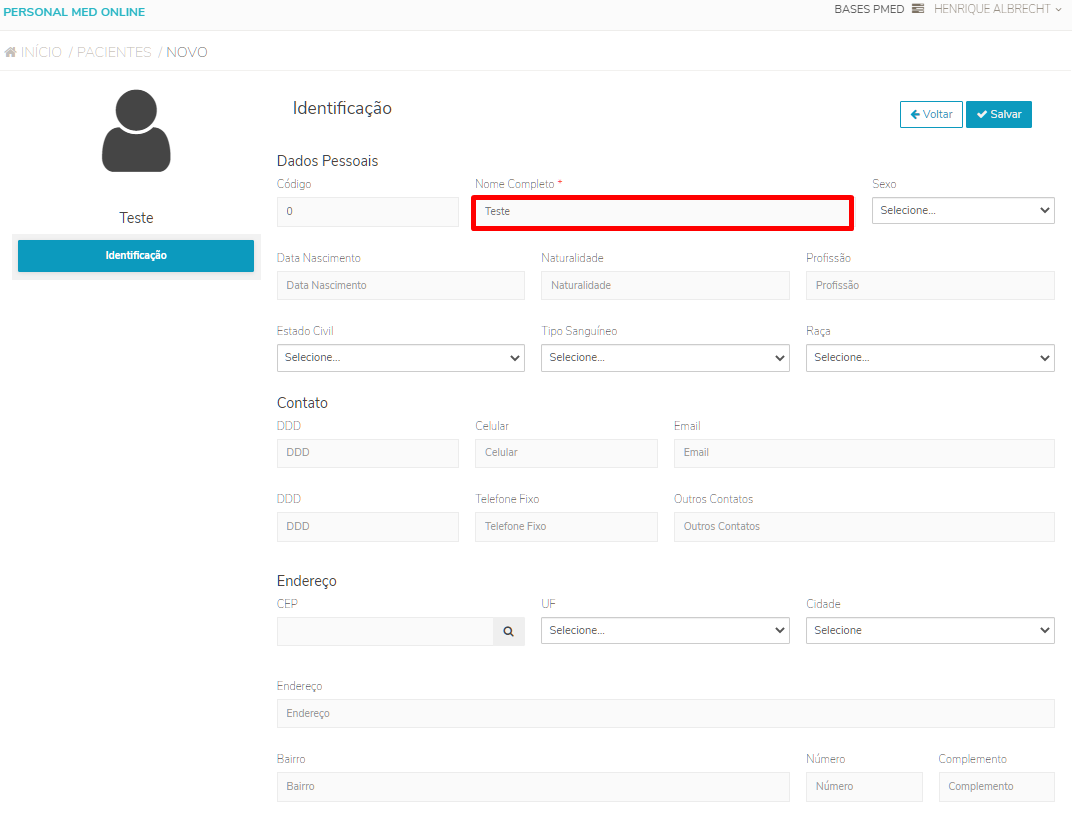Viewport: 1072px width, 825px height.
Task: Open the Tipo Sanguíneo dropdown
Action: [x=665, y=357]
